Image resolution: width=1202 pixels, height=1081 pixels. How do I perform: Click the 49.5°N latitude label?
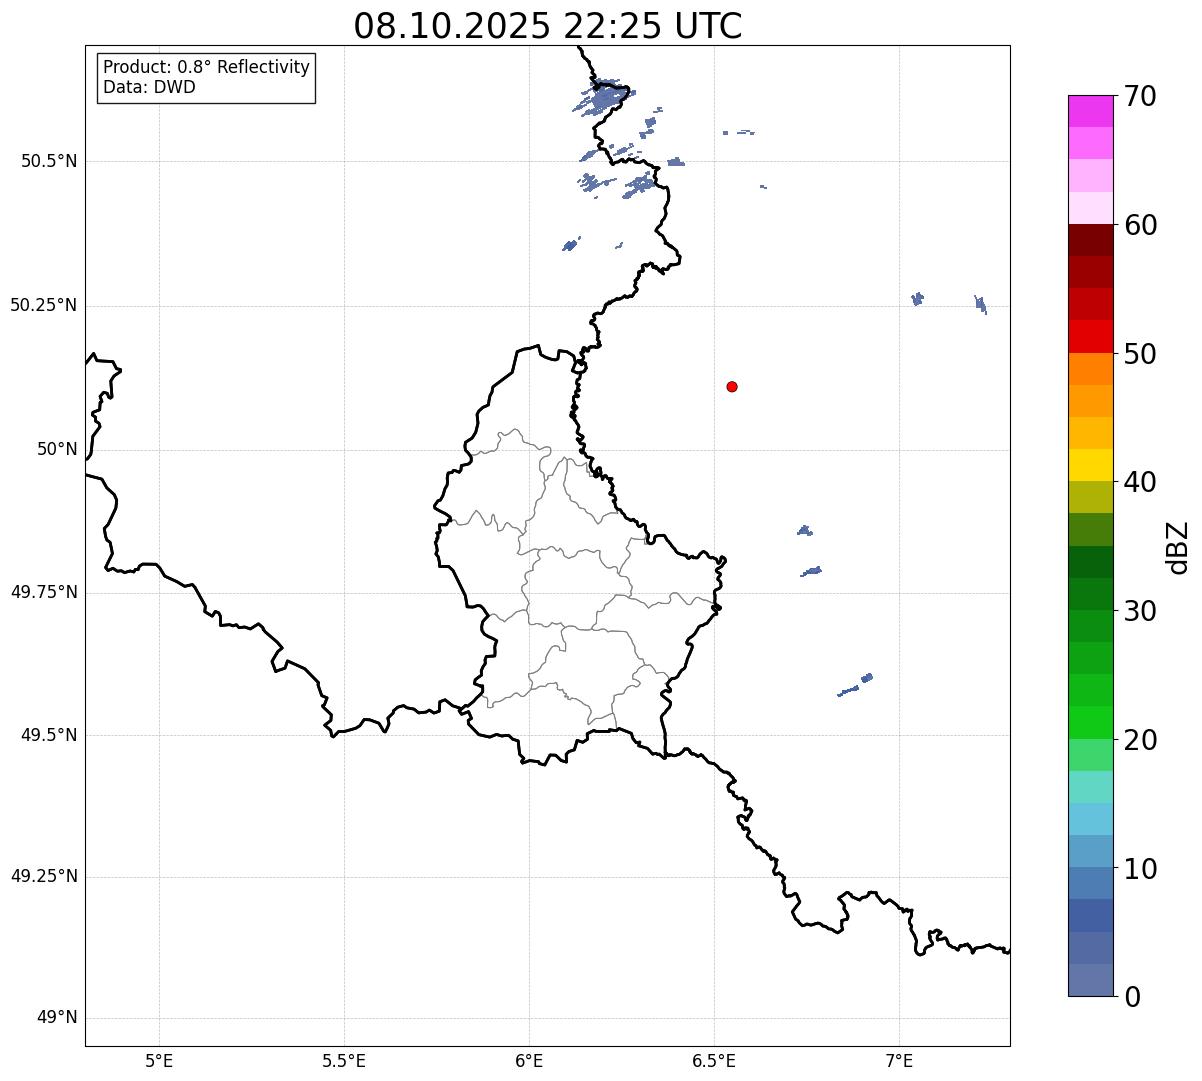(49, 735)
